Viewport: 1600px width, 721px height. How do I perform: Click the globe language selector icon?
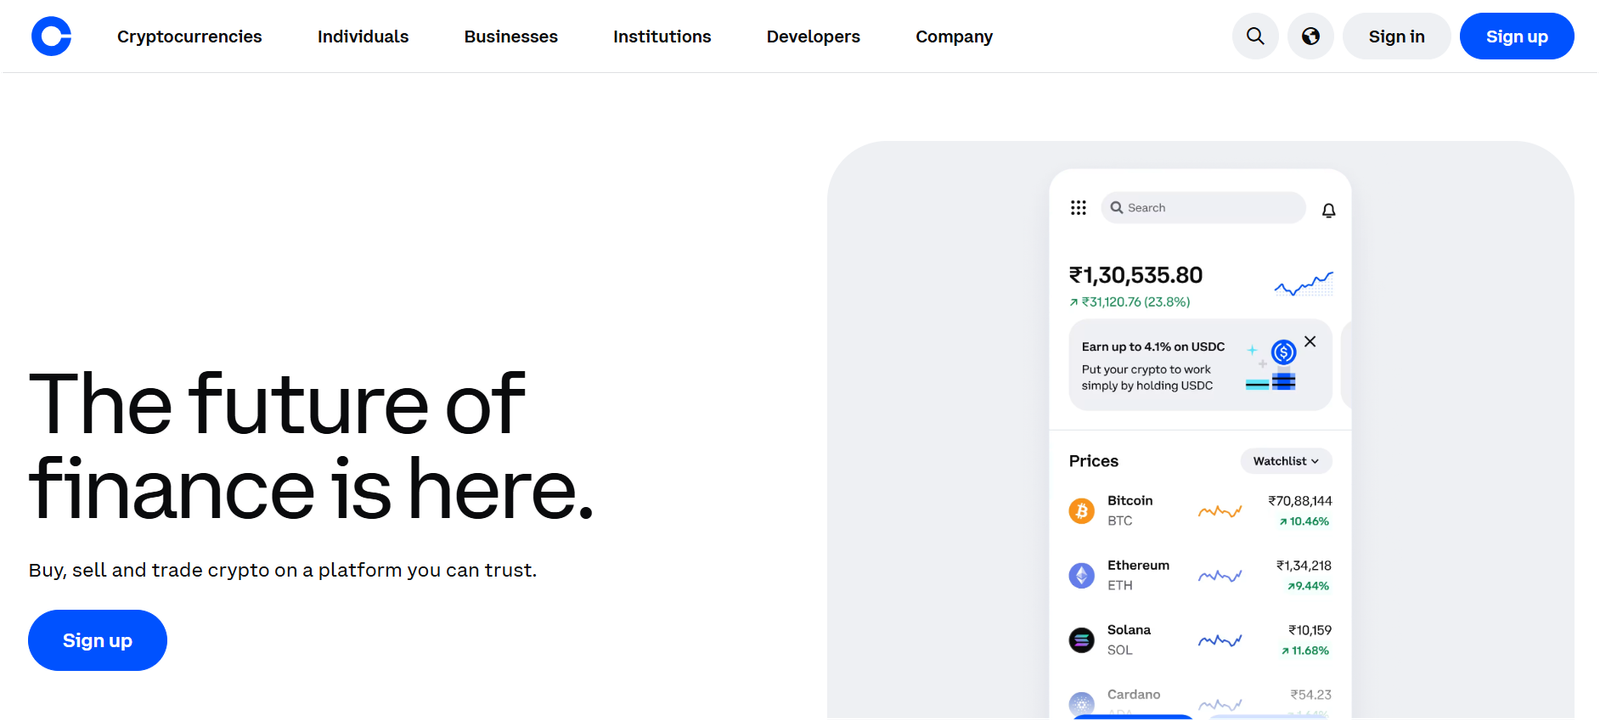pyautogui.click(x=1311, y=36)
